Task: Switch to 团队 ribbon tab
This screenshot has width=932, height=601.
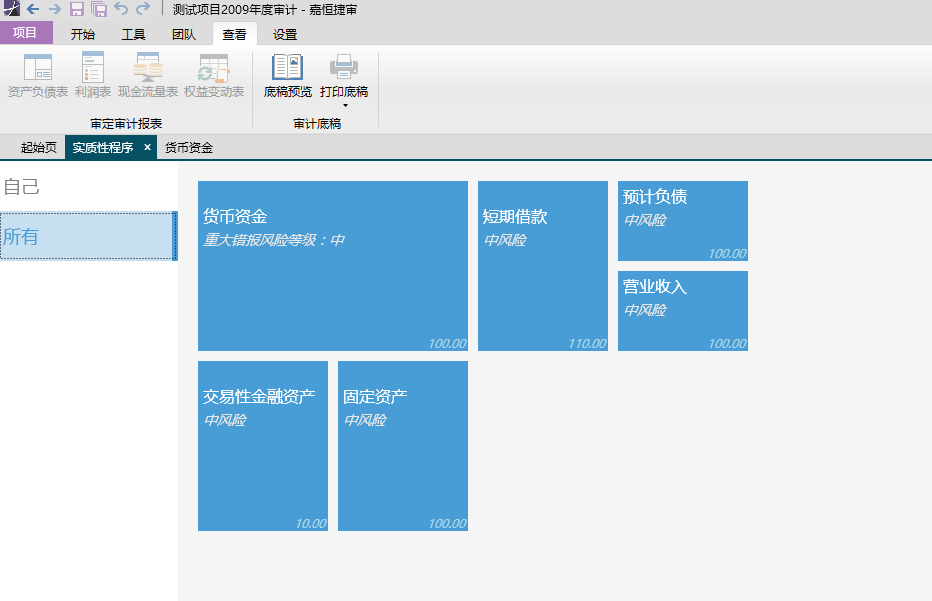Action: (x=184, y=34)
